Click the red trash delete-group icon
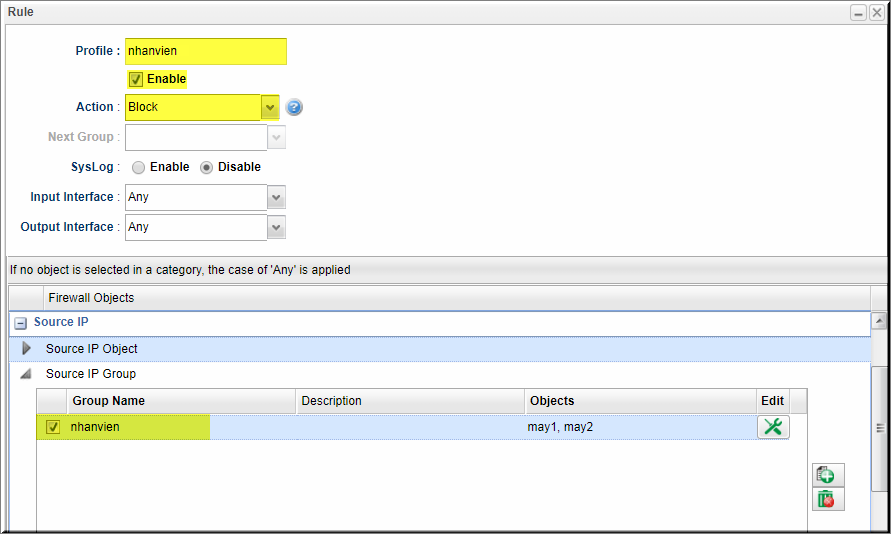 pos(827,499)
